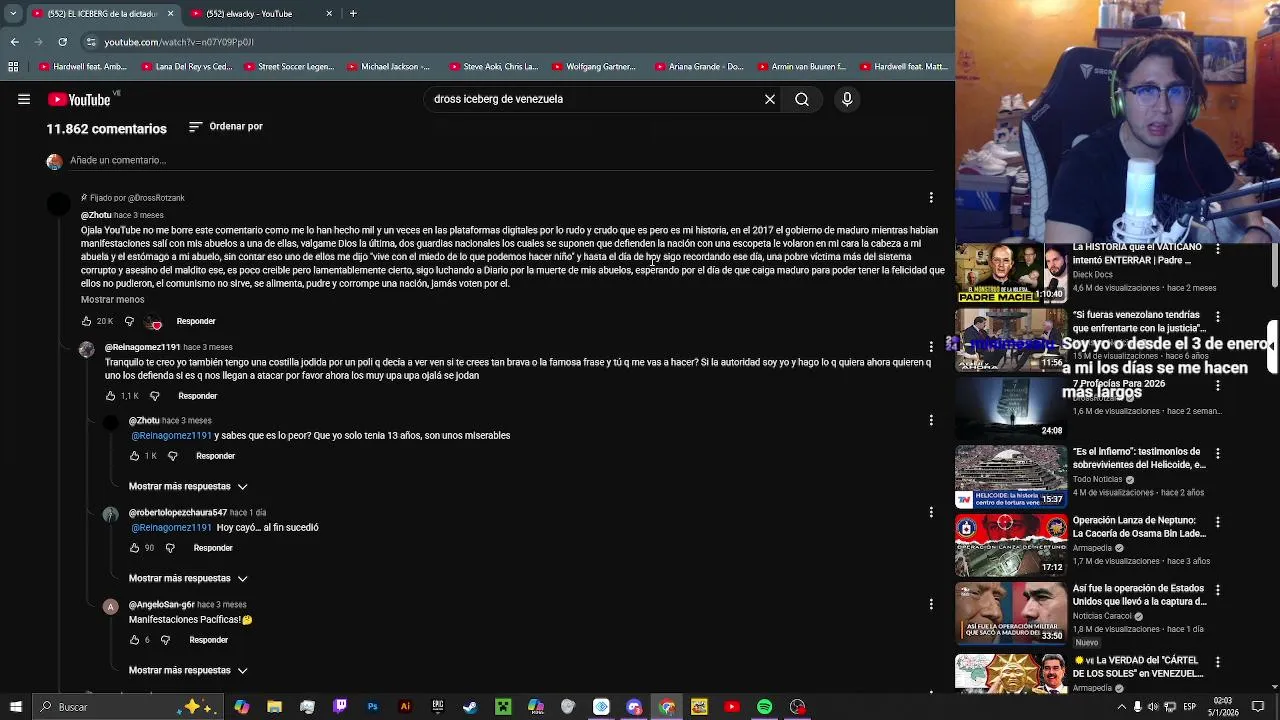
Task: Reply to the pinned comment by @Zhotu
Action: pyautogui.click(x=196, y=321)
